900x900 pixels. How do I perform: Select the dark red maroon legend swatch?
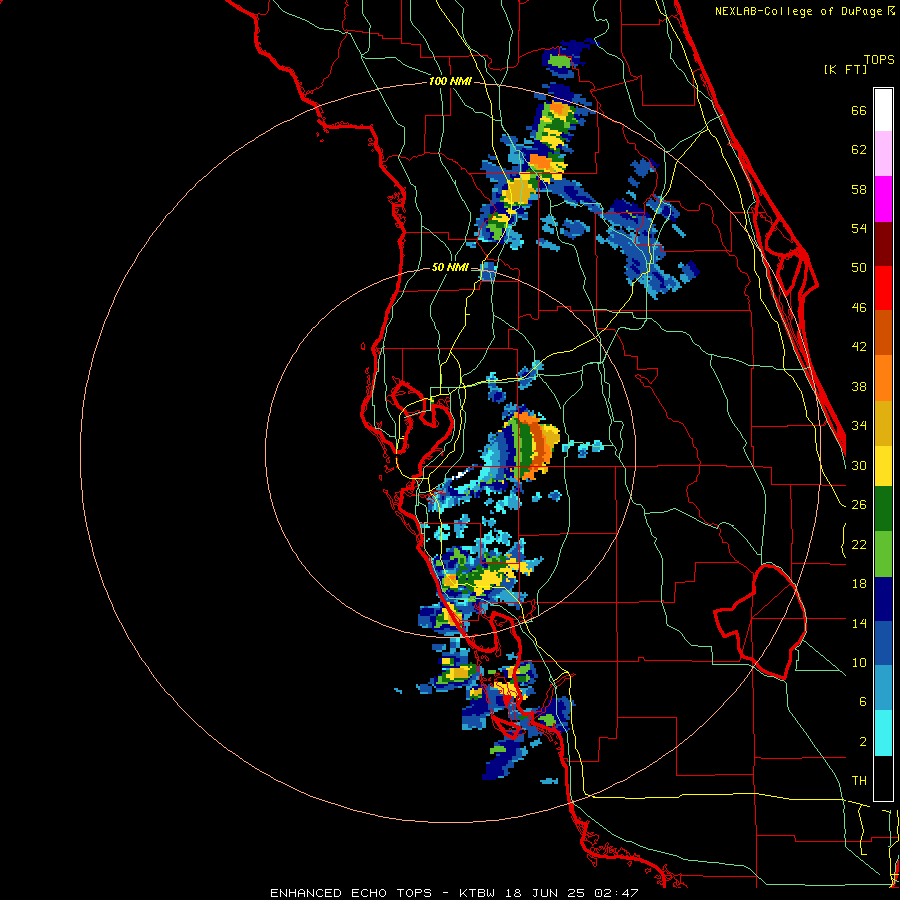[x=883, y=244]
